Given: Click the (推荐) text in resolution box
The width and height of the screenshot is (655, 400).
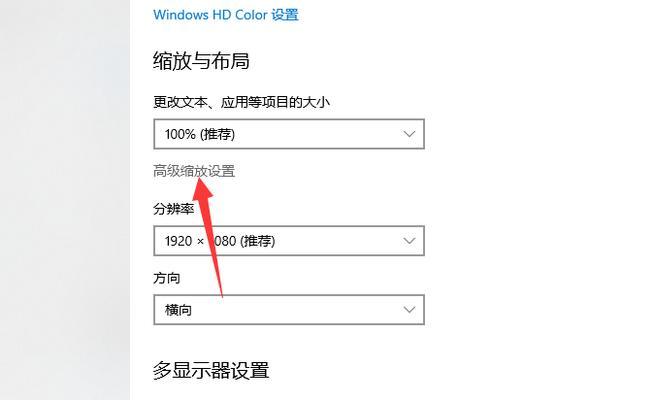Looking at the screenshot, I should point(257,241).
